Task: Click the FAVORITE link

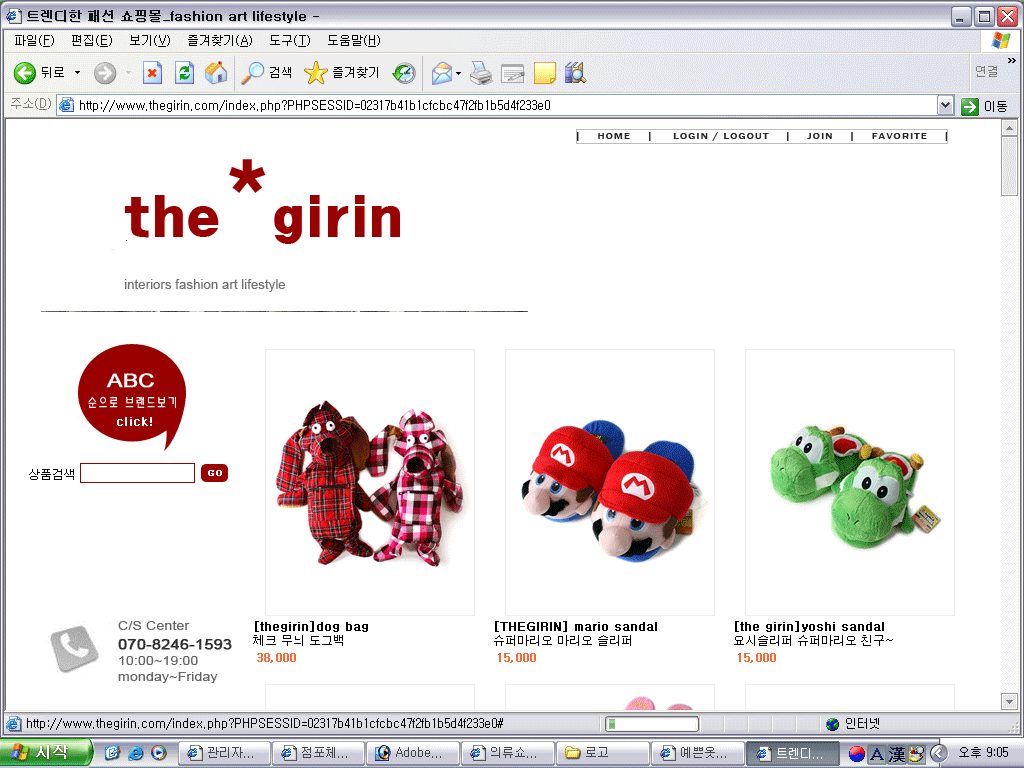Action: (899, 136)
